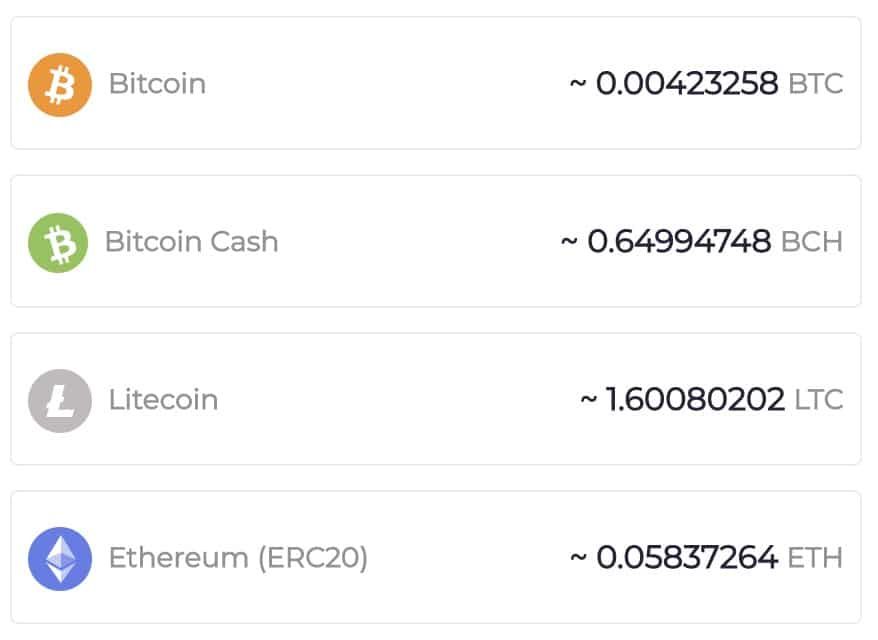The width and height of the screenshot is (878, 640).
Task: Select the Bitcoin name label
Action: coord(157,84)
